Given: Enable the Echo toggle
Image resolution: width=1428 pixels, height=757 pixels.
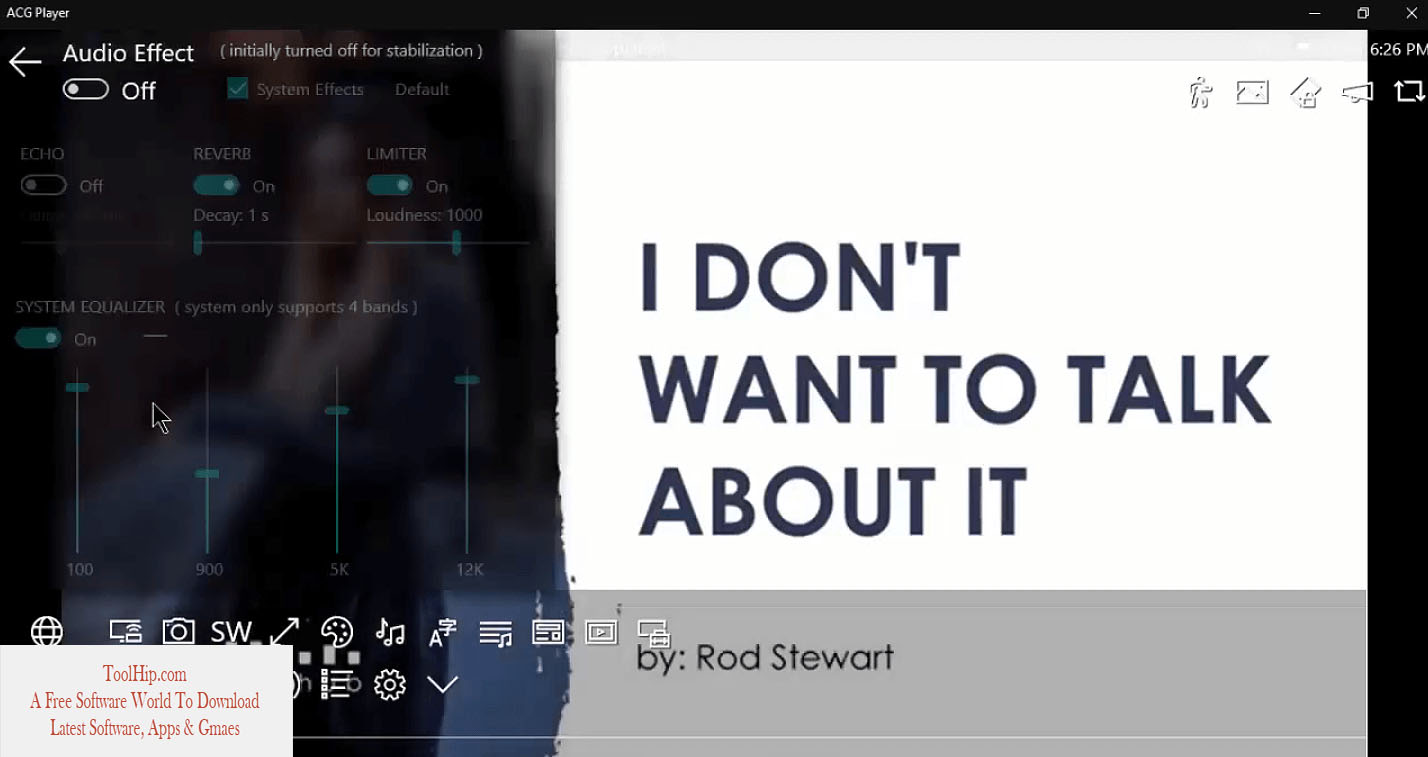Looking at the screenshot, I should click(x=44, y=185).
